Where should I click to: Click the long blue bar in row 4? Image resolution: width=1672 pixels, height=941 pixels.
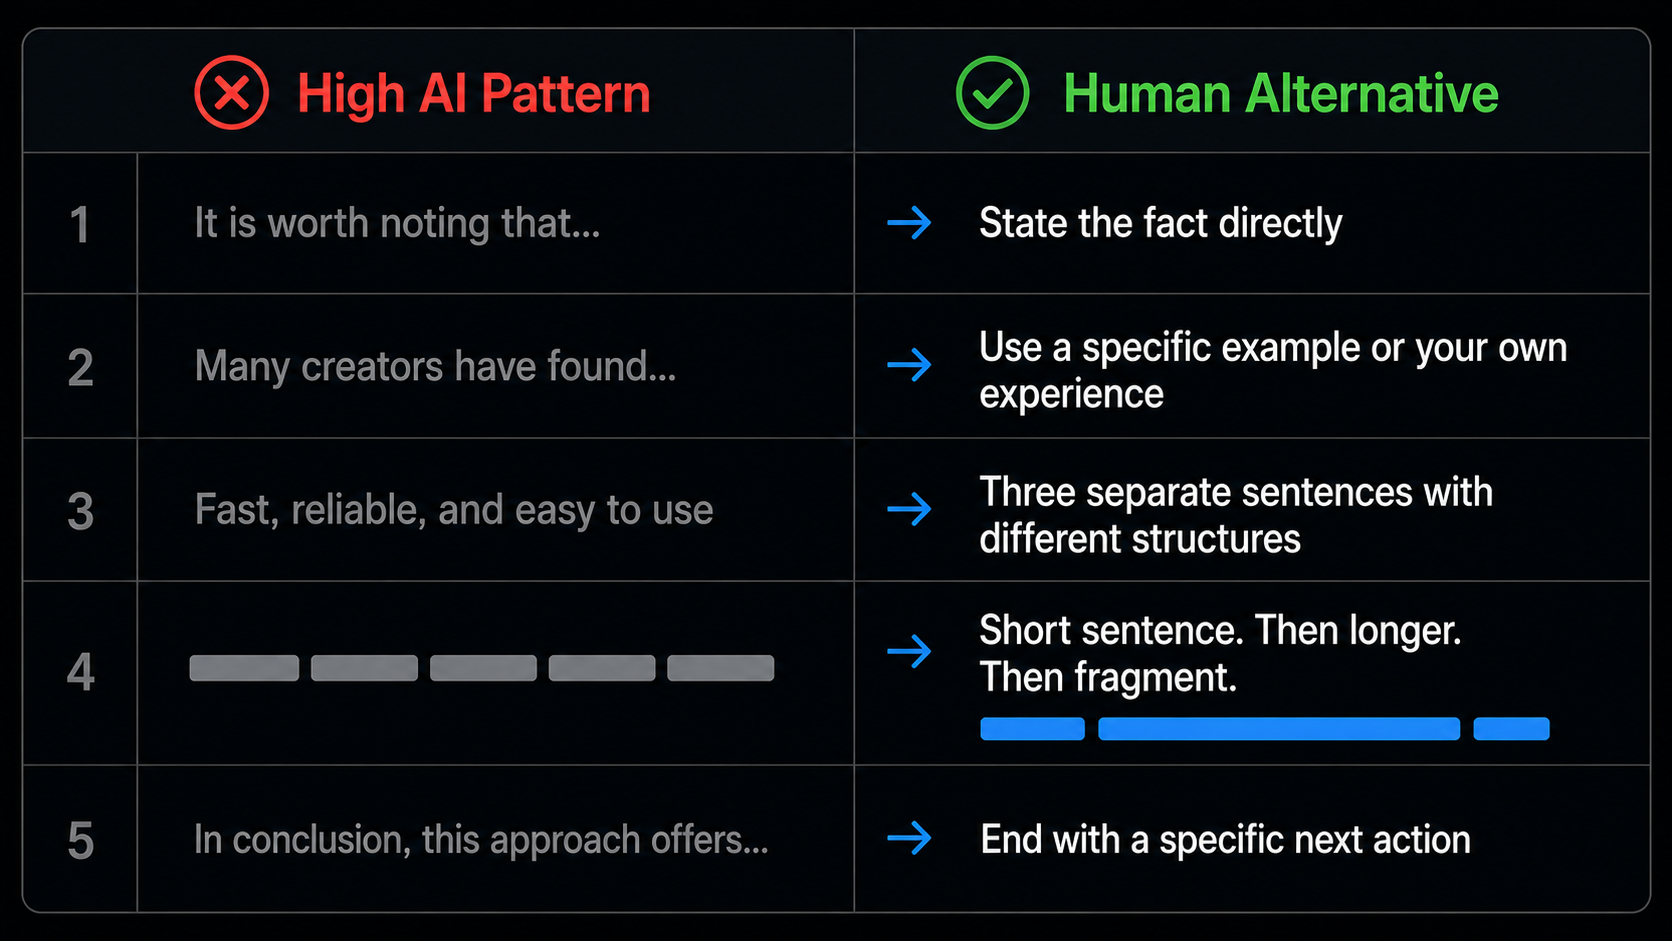pos(1279,728)
